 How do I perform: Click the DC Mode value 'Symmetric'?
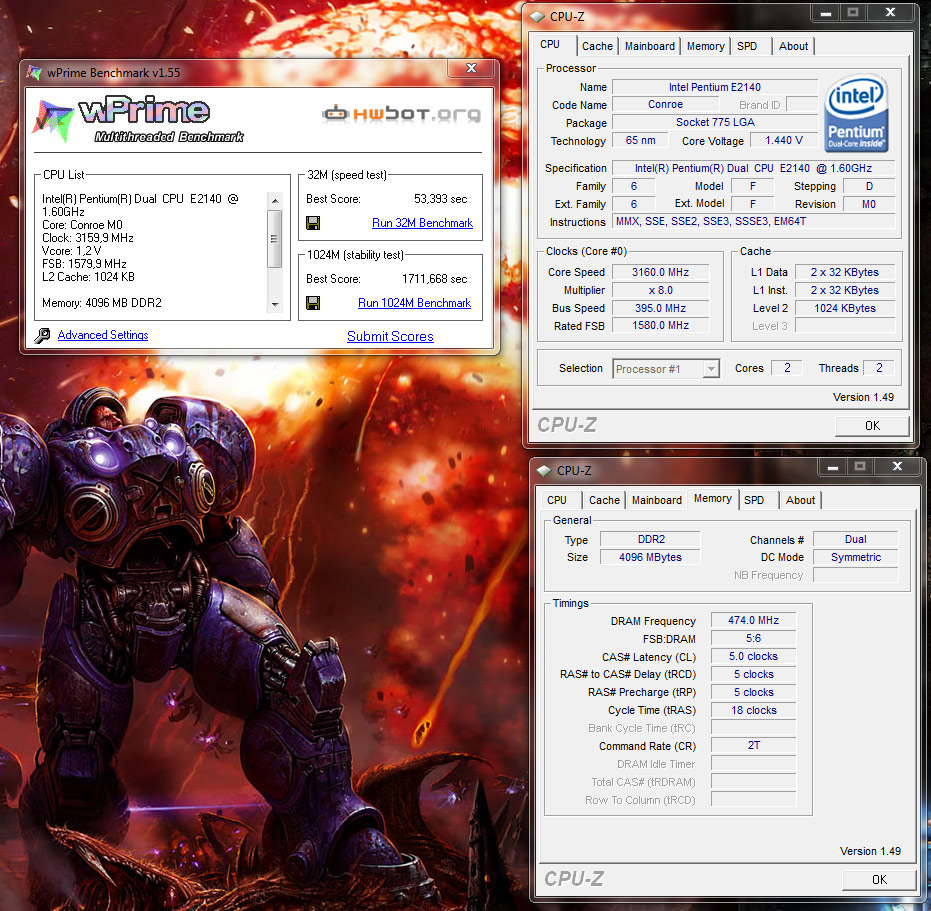[856, 557]
